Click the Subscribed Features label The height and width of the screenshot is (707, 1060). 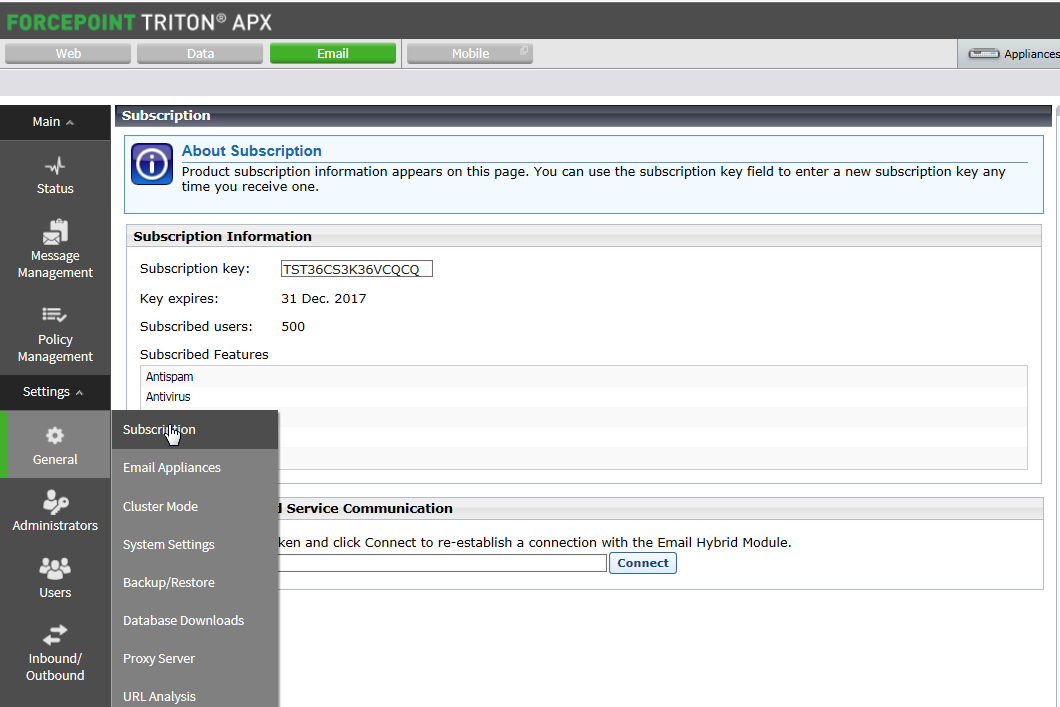pyautogui.click(x=204, y=354)
